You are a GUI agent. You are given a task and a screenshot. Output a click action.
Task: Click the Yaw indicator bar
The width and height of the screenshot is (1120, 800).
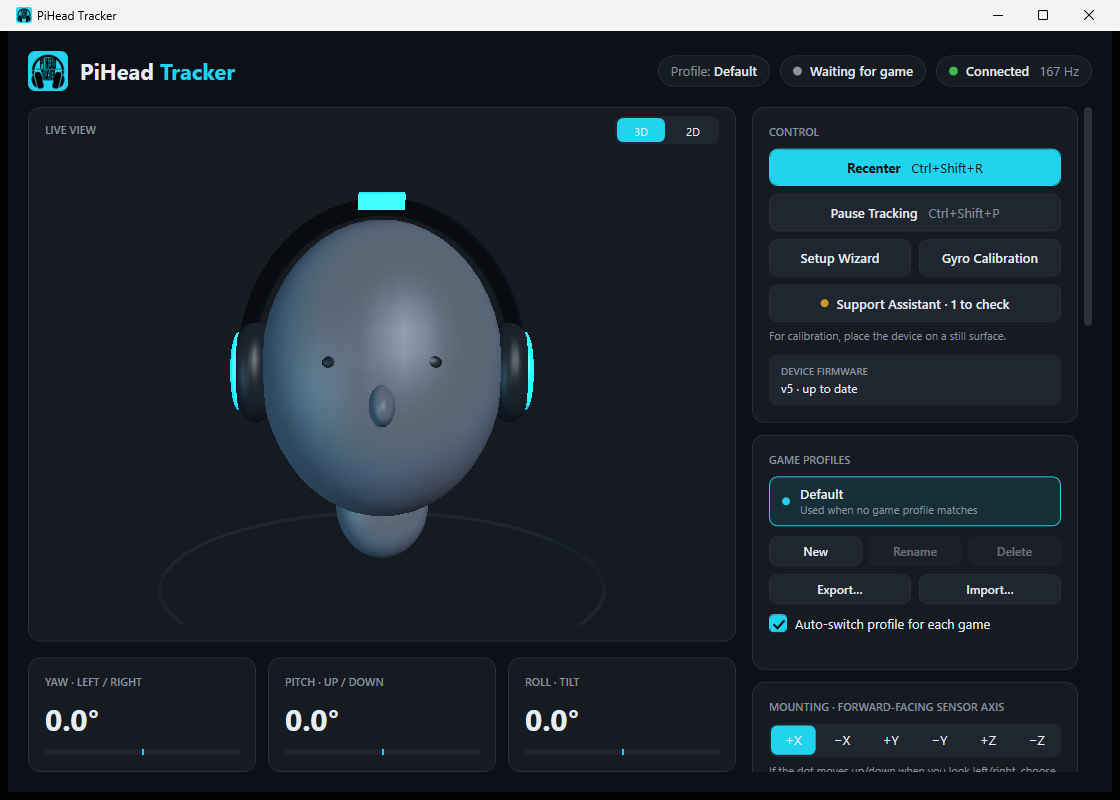point(142,751)
